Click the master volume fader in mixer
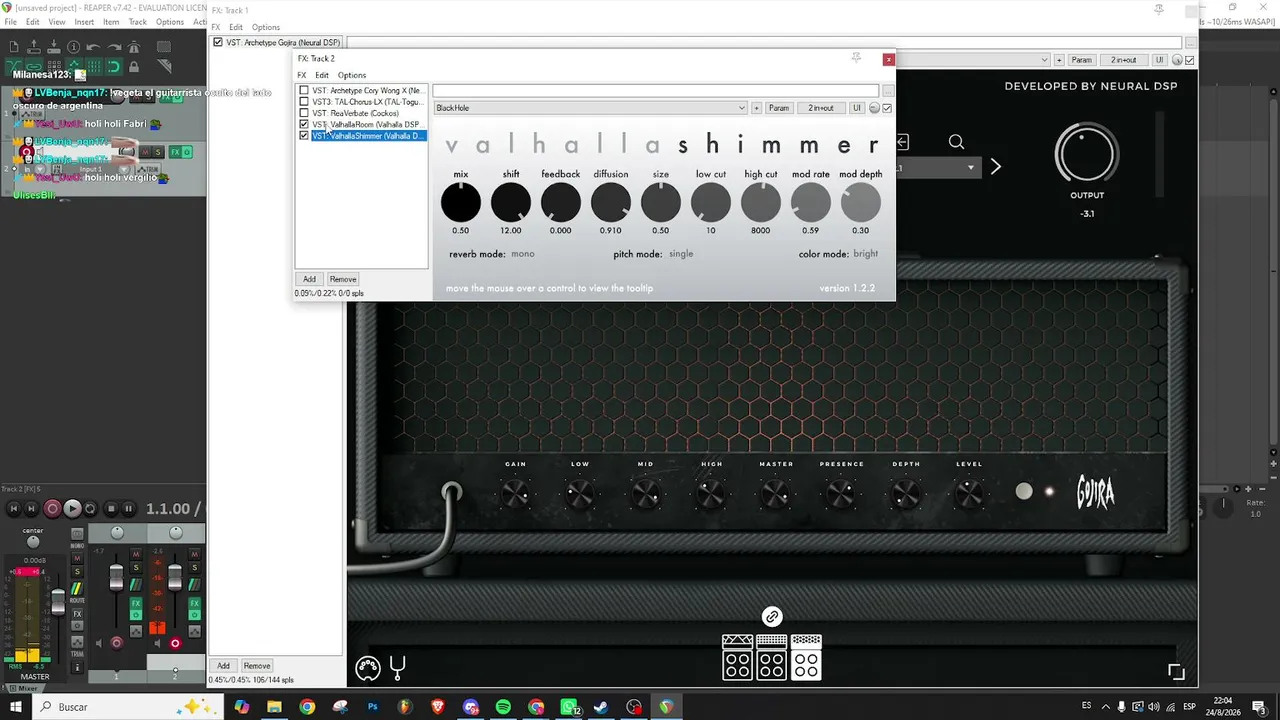 pyautogui.click(x=58, y=603)
